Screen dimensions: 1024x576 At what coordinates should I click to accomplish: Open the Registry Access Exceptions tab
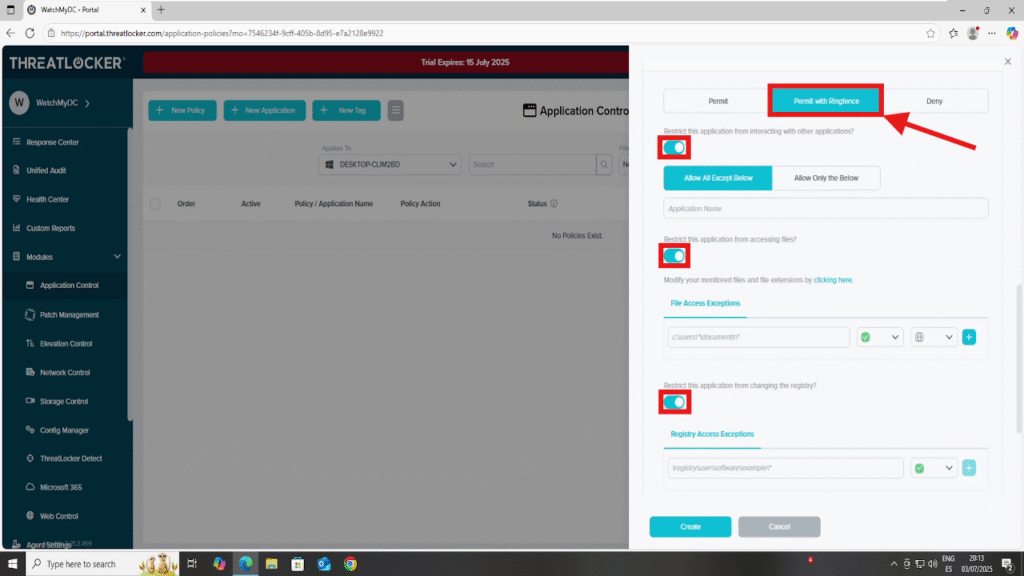click(712, 434)
